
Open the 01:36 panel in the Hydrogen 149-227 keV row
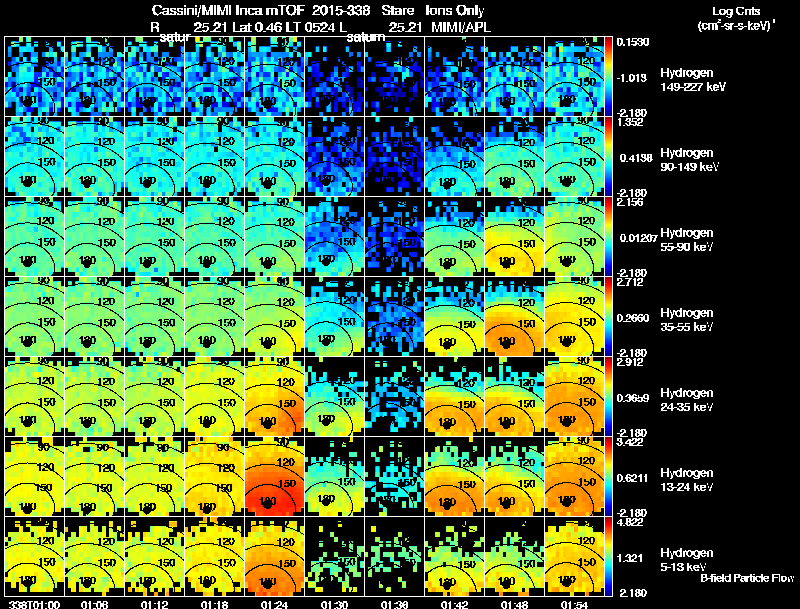[394, 77]
